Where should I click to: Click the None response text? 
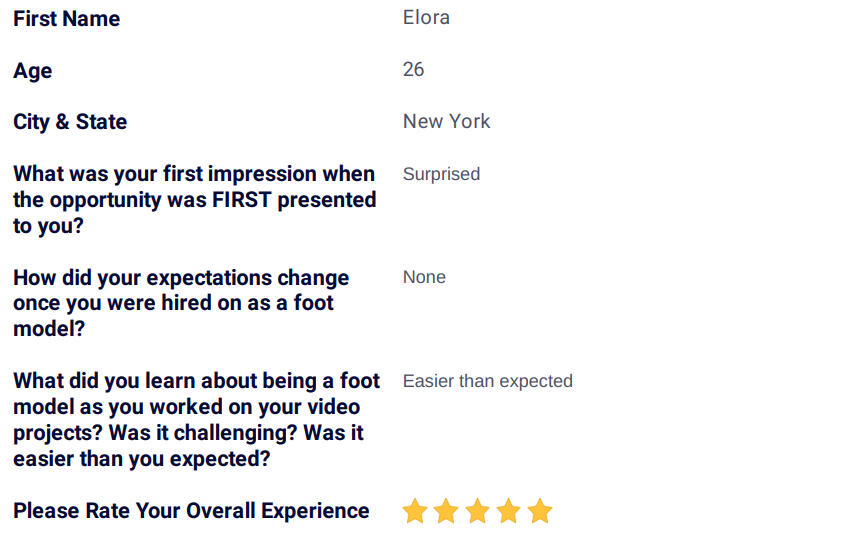tap(425, 277)
